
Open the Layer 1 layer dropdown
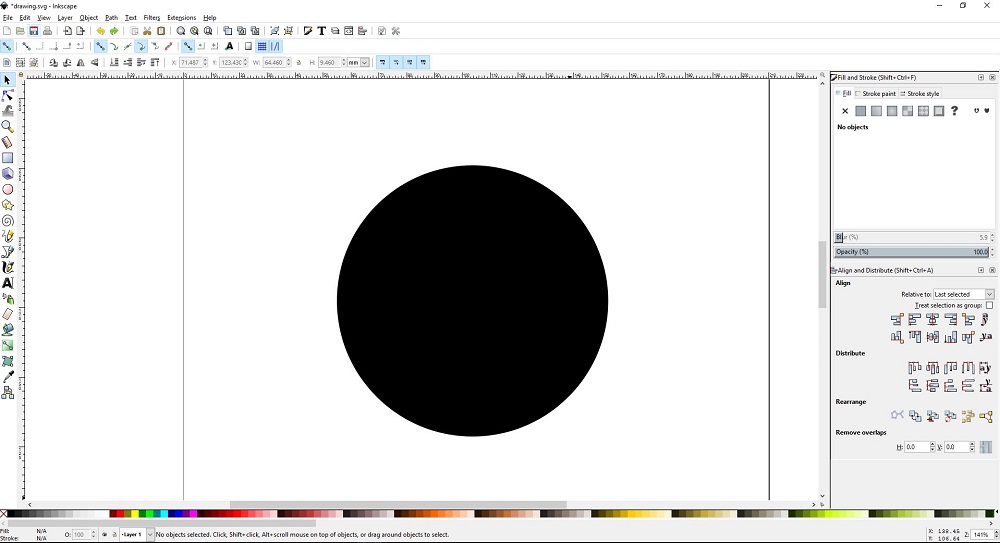point(136,535)
